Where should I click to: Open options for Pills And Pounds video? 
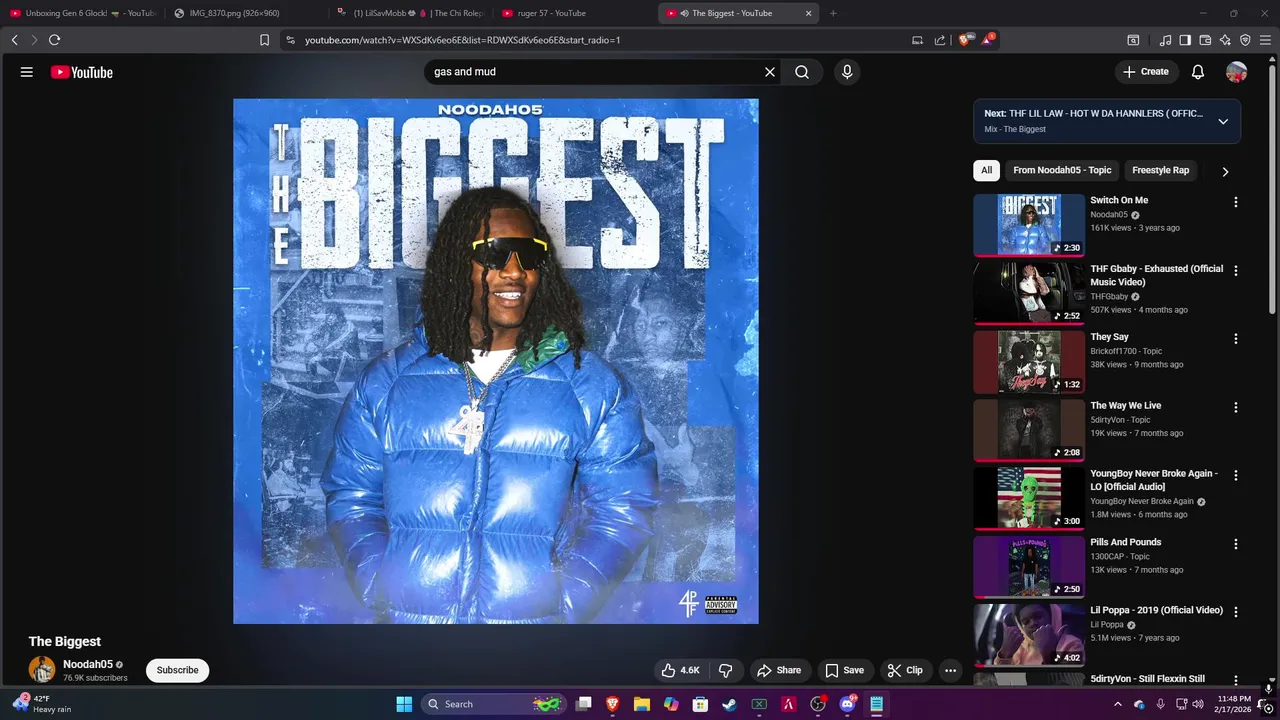pyautogui.click(x=1236, y=544)
